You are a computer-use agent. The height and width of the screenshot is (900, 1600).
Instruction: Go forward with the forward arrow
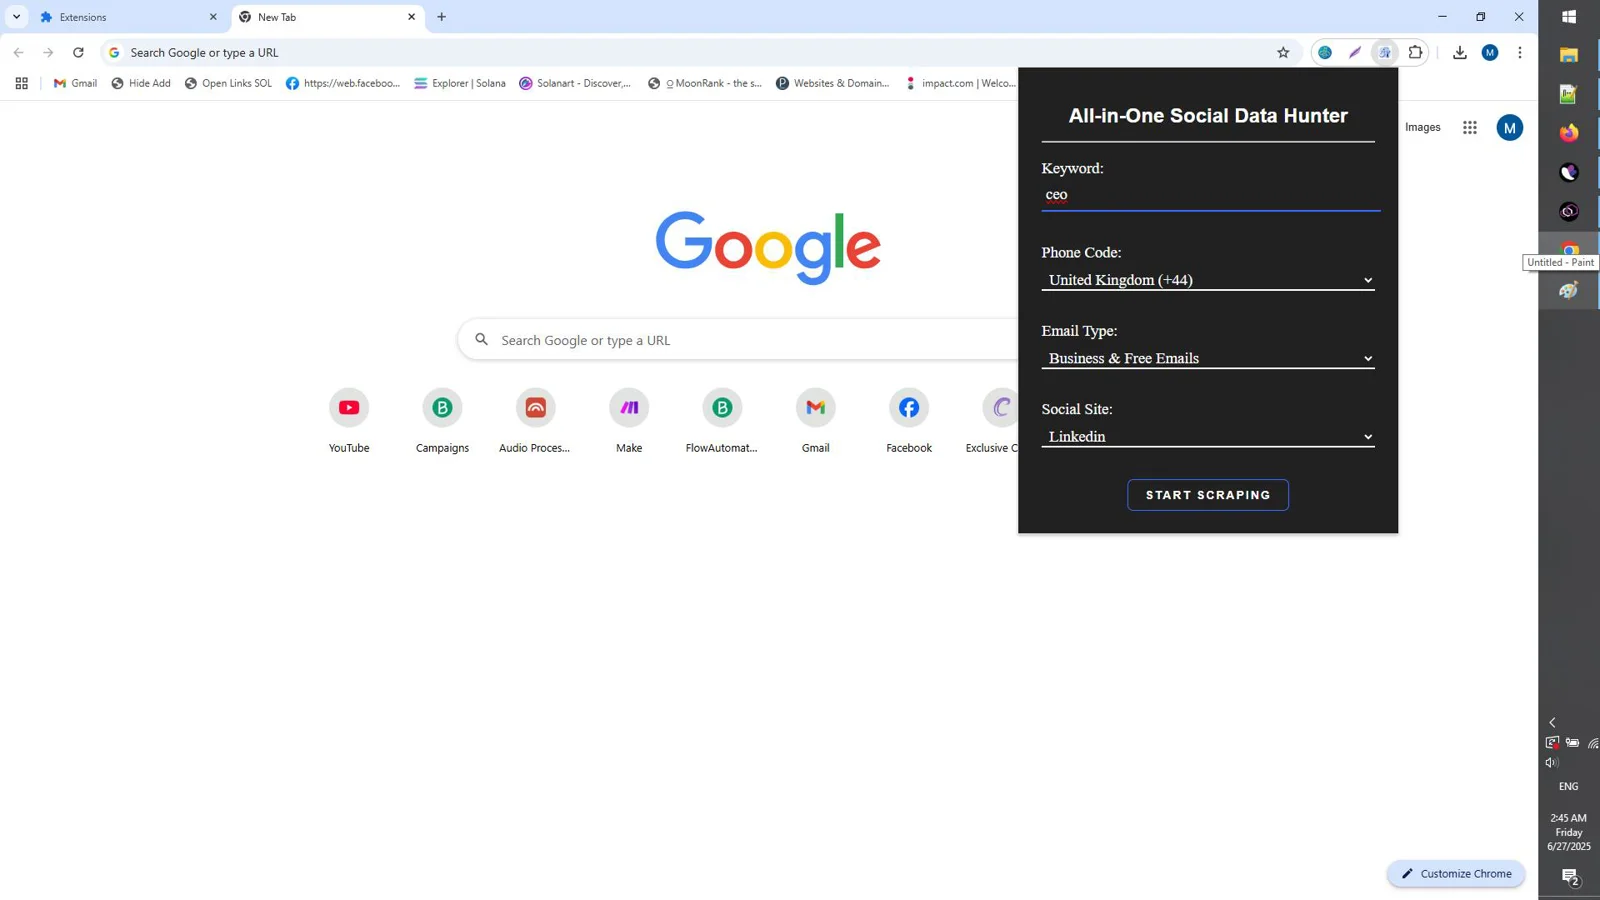tap(48, 52)
